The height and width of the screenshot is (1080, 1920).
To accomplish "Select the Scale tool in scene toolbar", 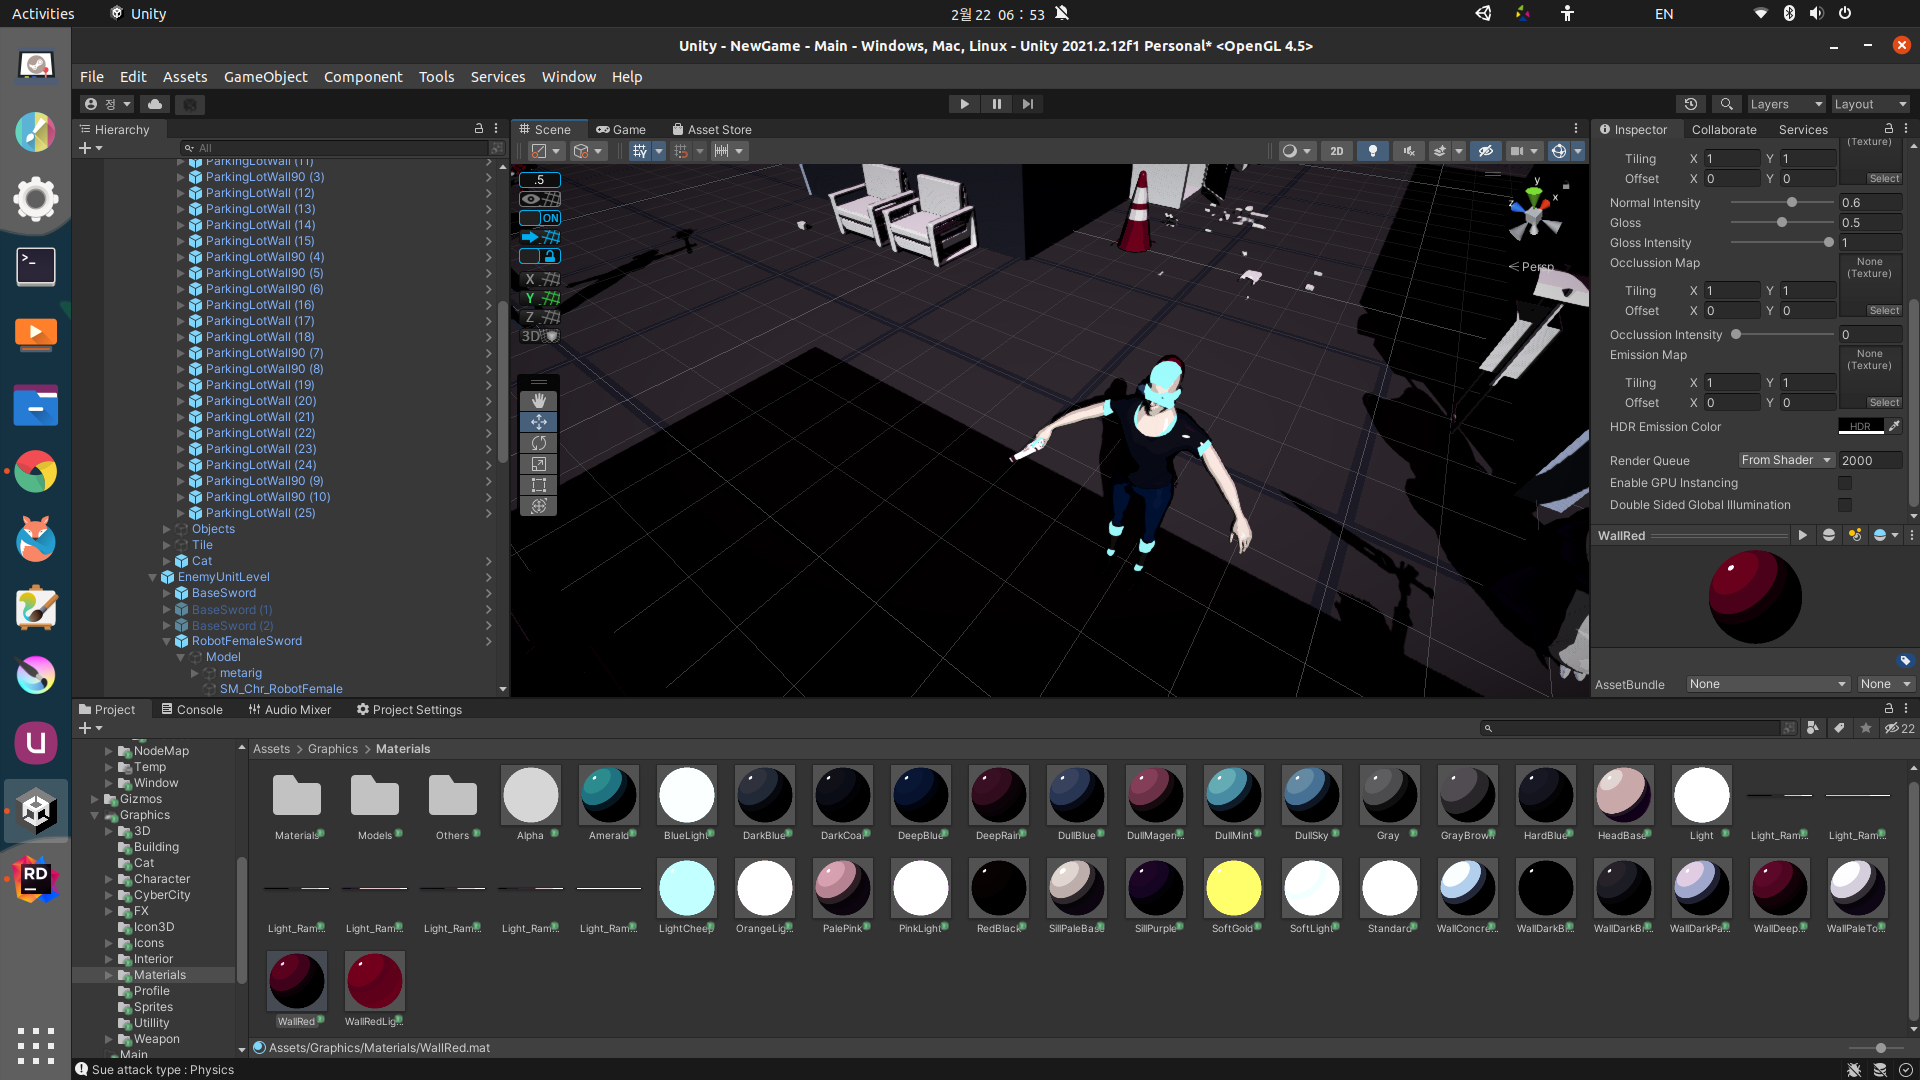I will point(539,464).
